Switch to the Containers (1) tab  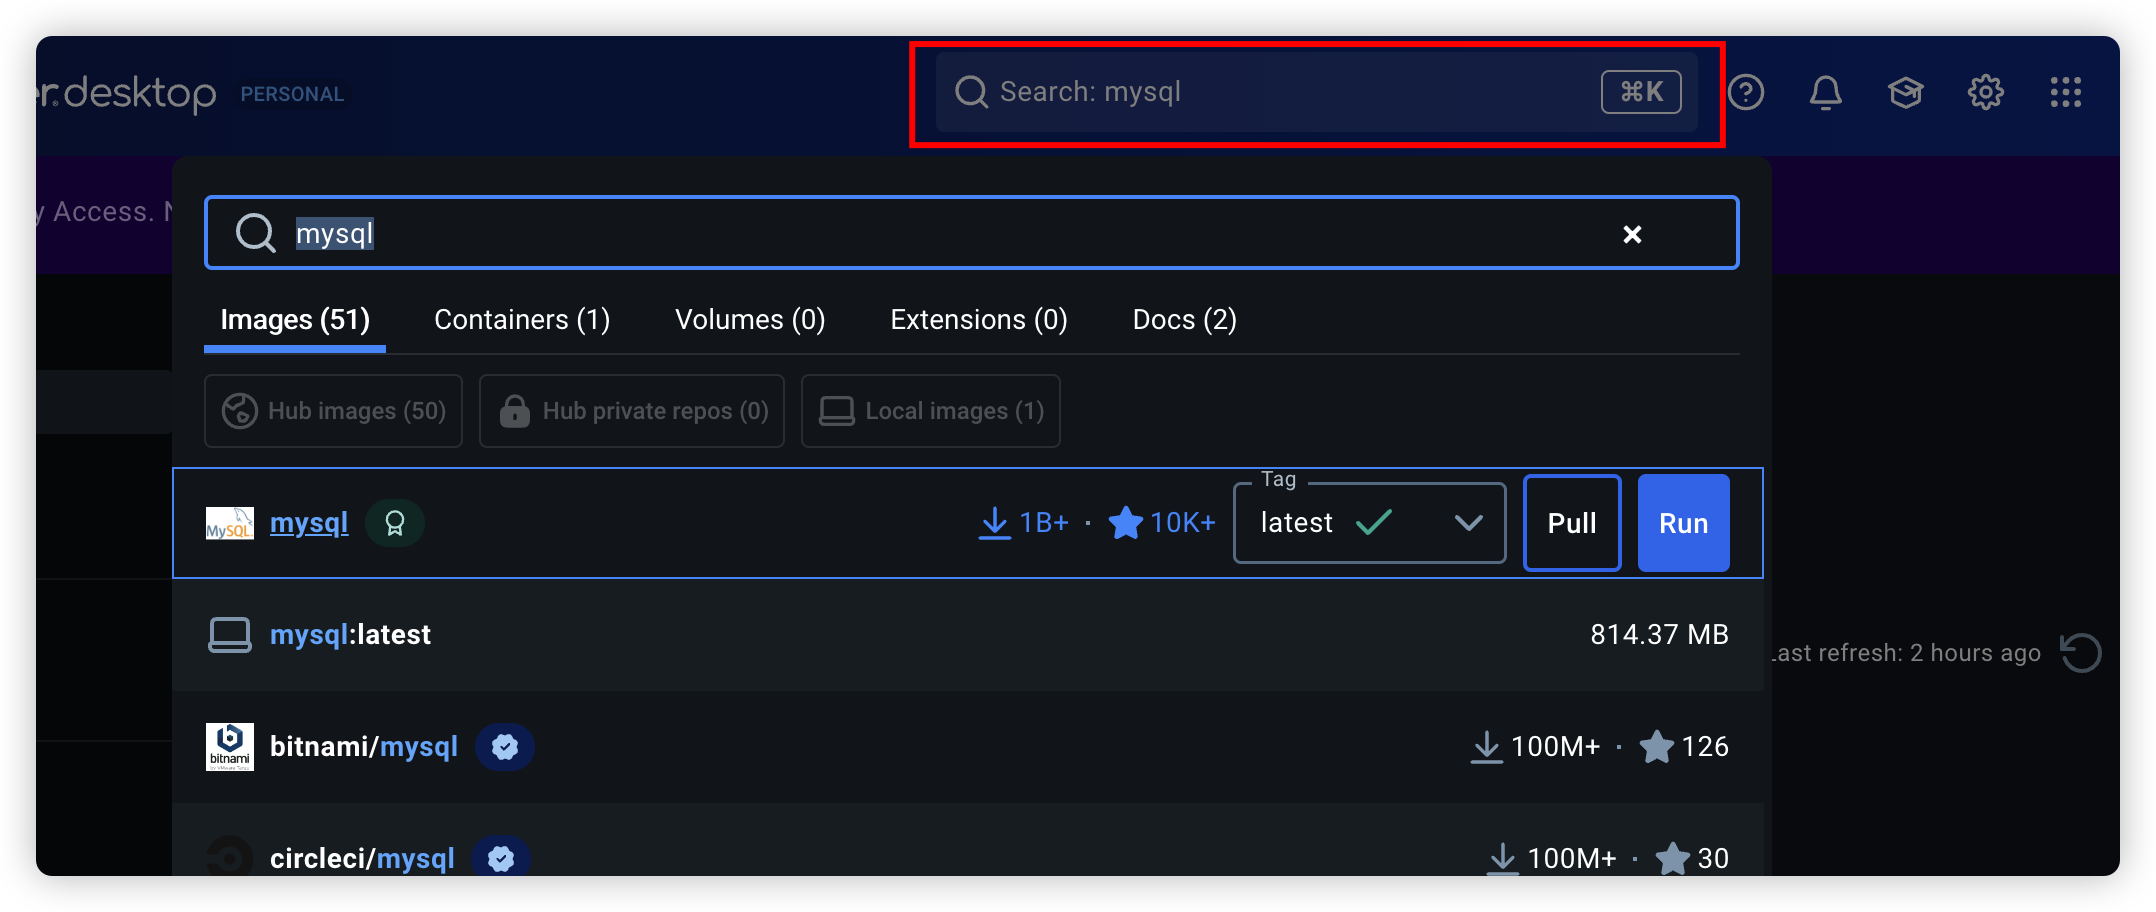[522, 320]
